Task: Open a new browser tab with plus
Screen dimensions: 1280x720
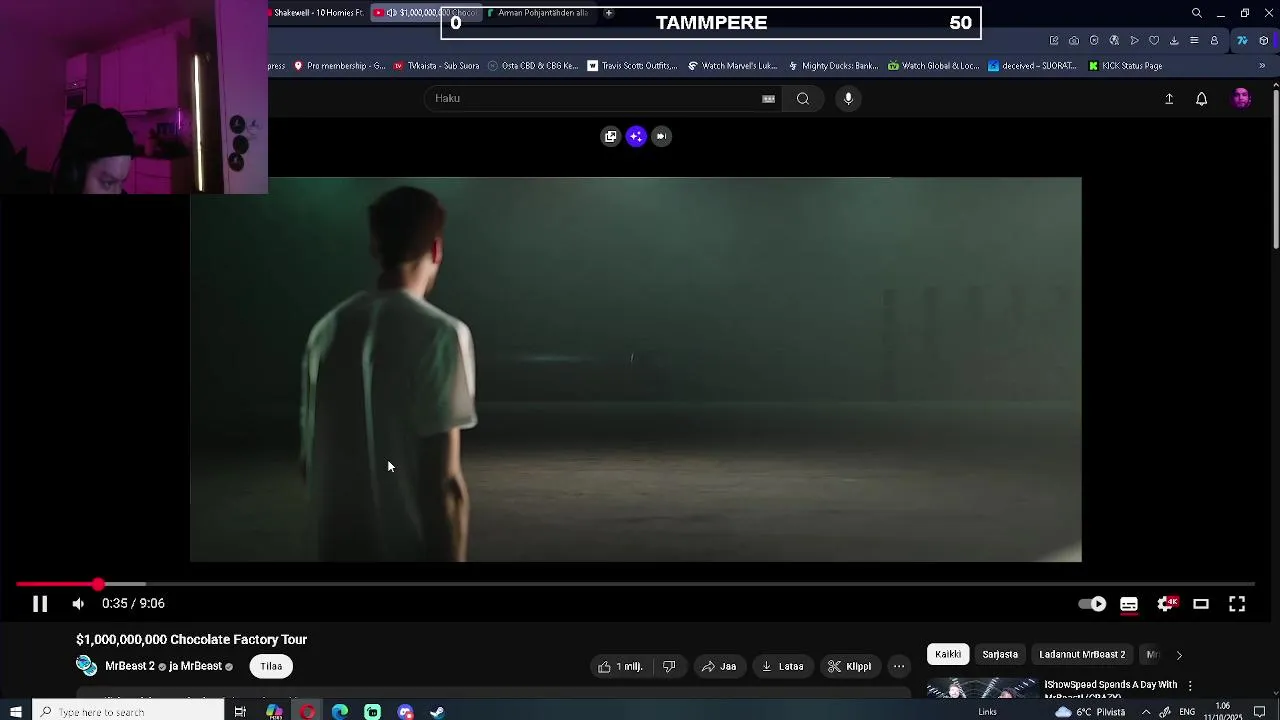Action: click(x=608, y=13)
